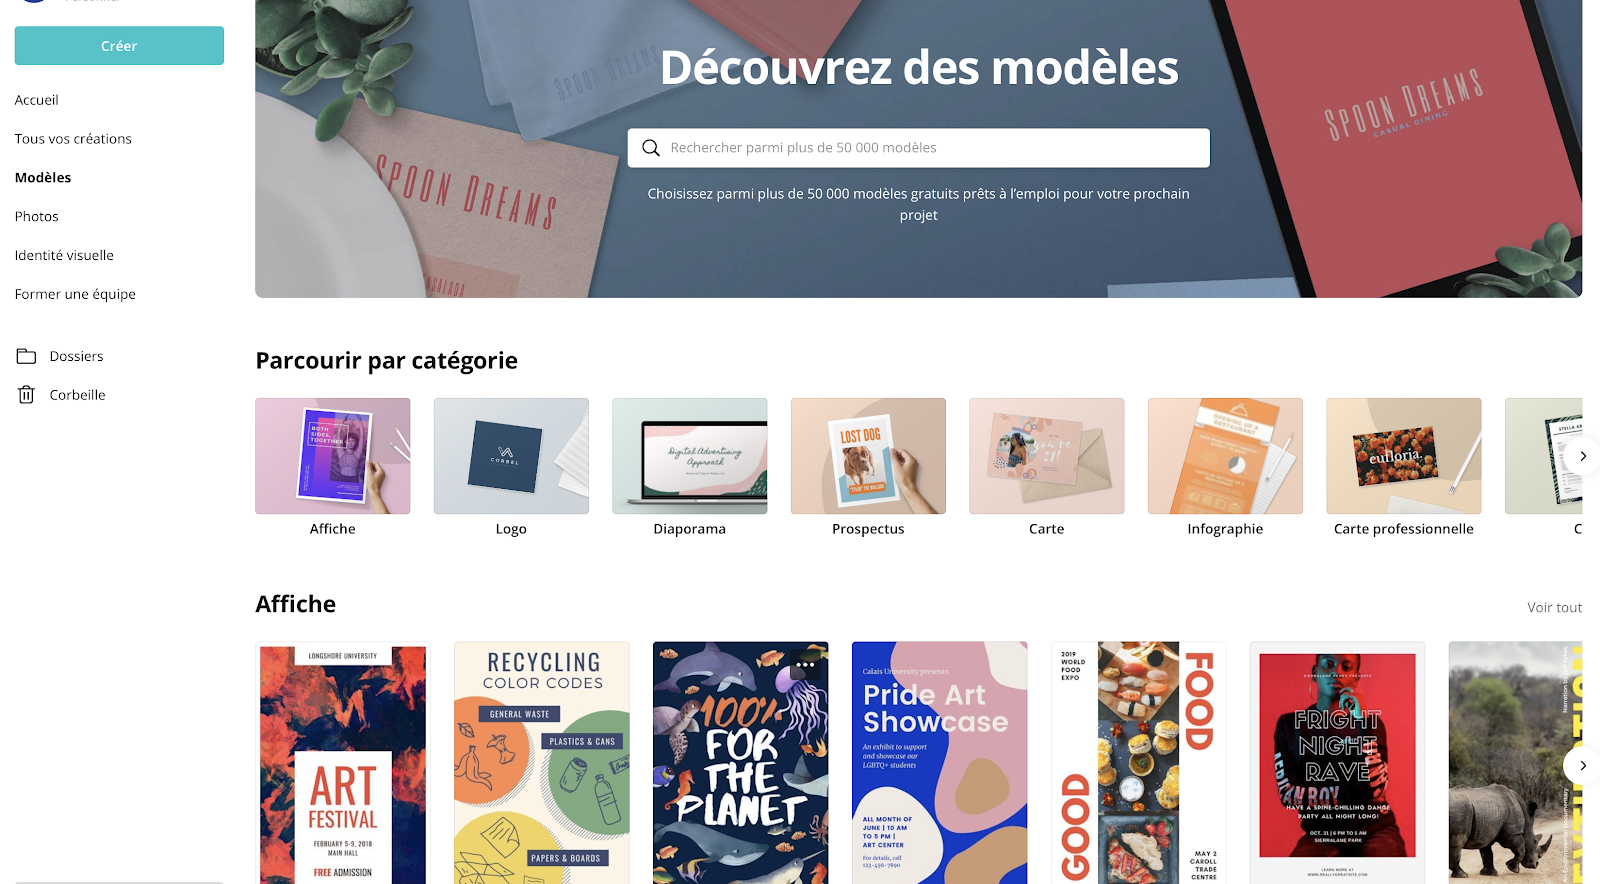Click the Dossiers folder icon

27,356
